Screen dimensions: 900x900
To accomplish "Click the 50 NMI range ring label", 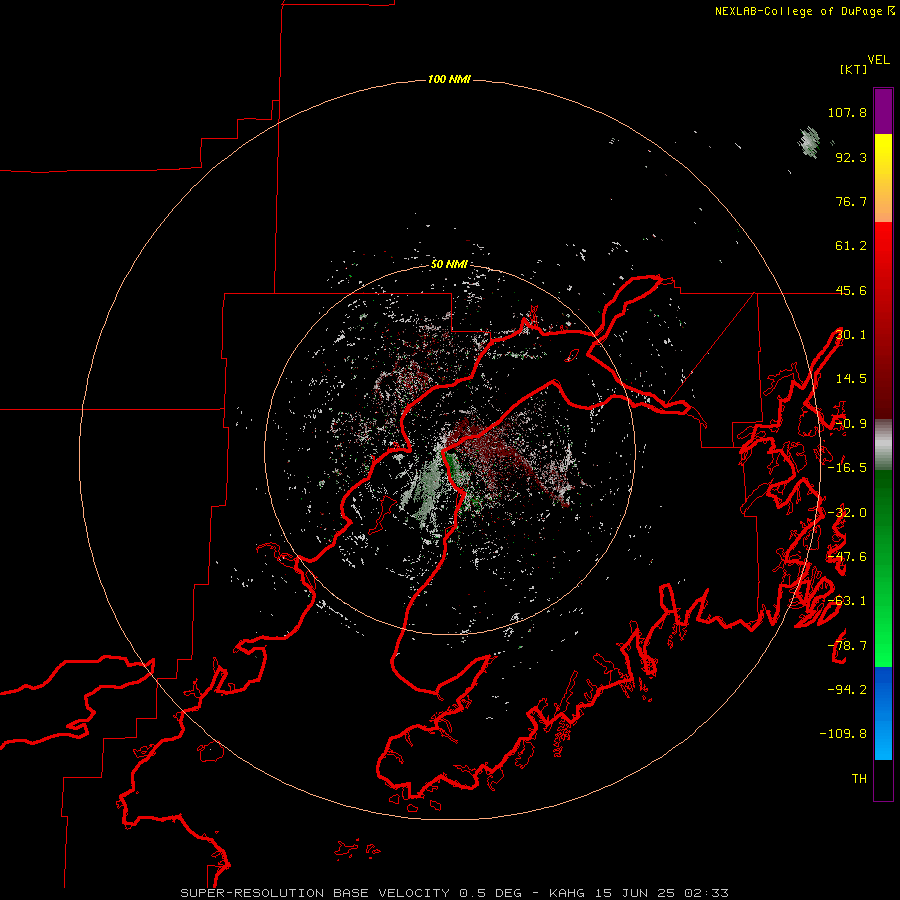I will pyautogui.click(x=449, y=264).
